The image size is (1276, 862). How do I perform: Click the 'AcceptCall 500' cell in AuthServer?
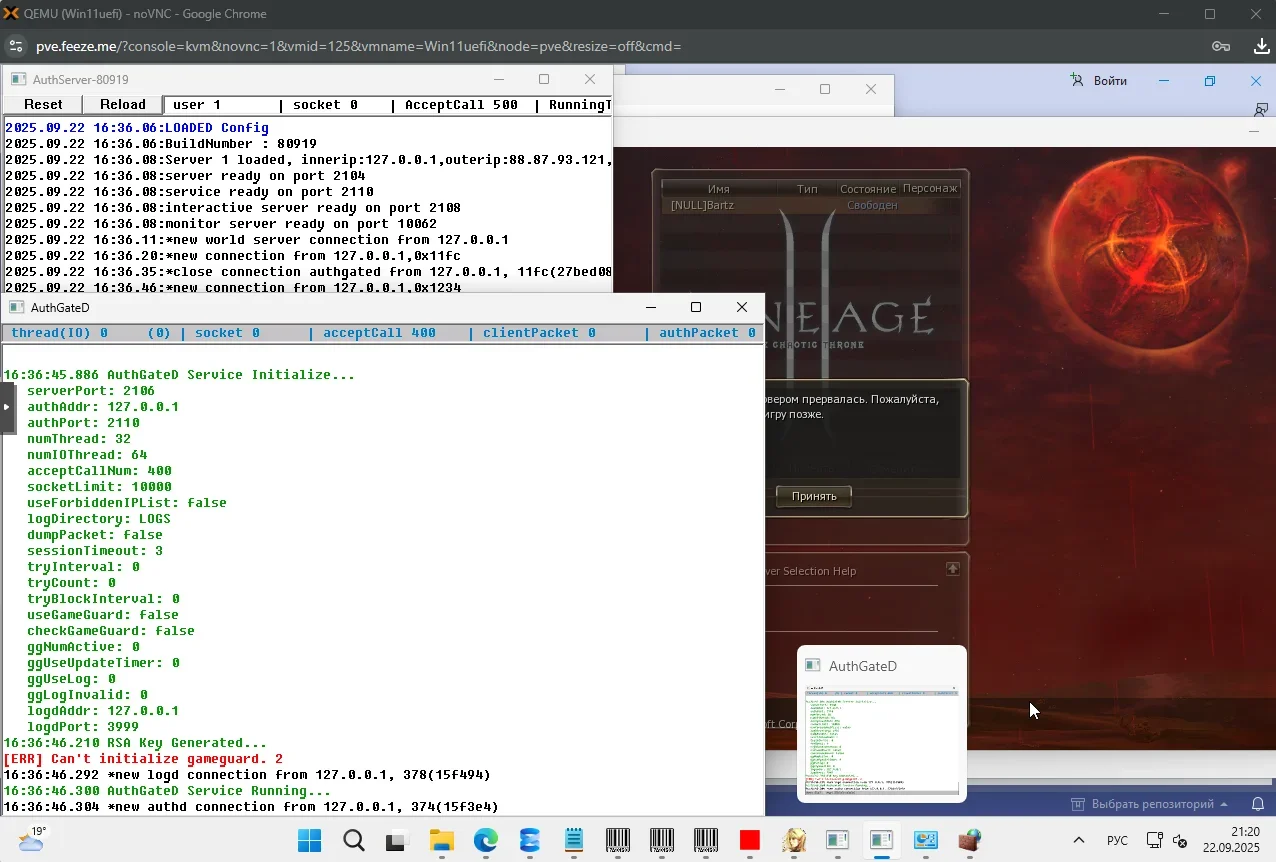(x=462, y=104)
